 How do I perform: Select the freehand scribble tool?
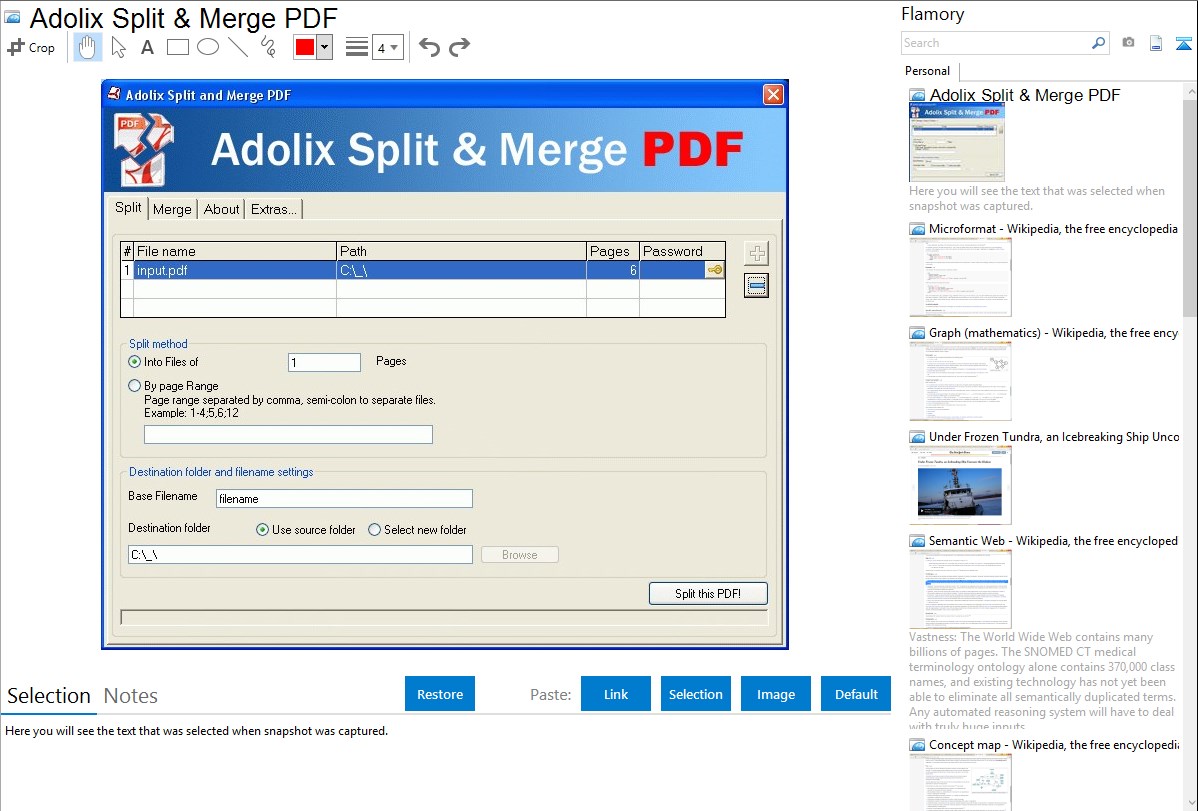pyautogui.click(x=268, y=47)
